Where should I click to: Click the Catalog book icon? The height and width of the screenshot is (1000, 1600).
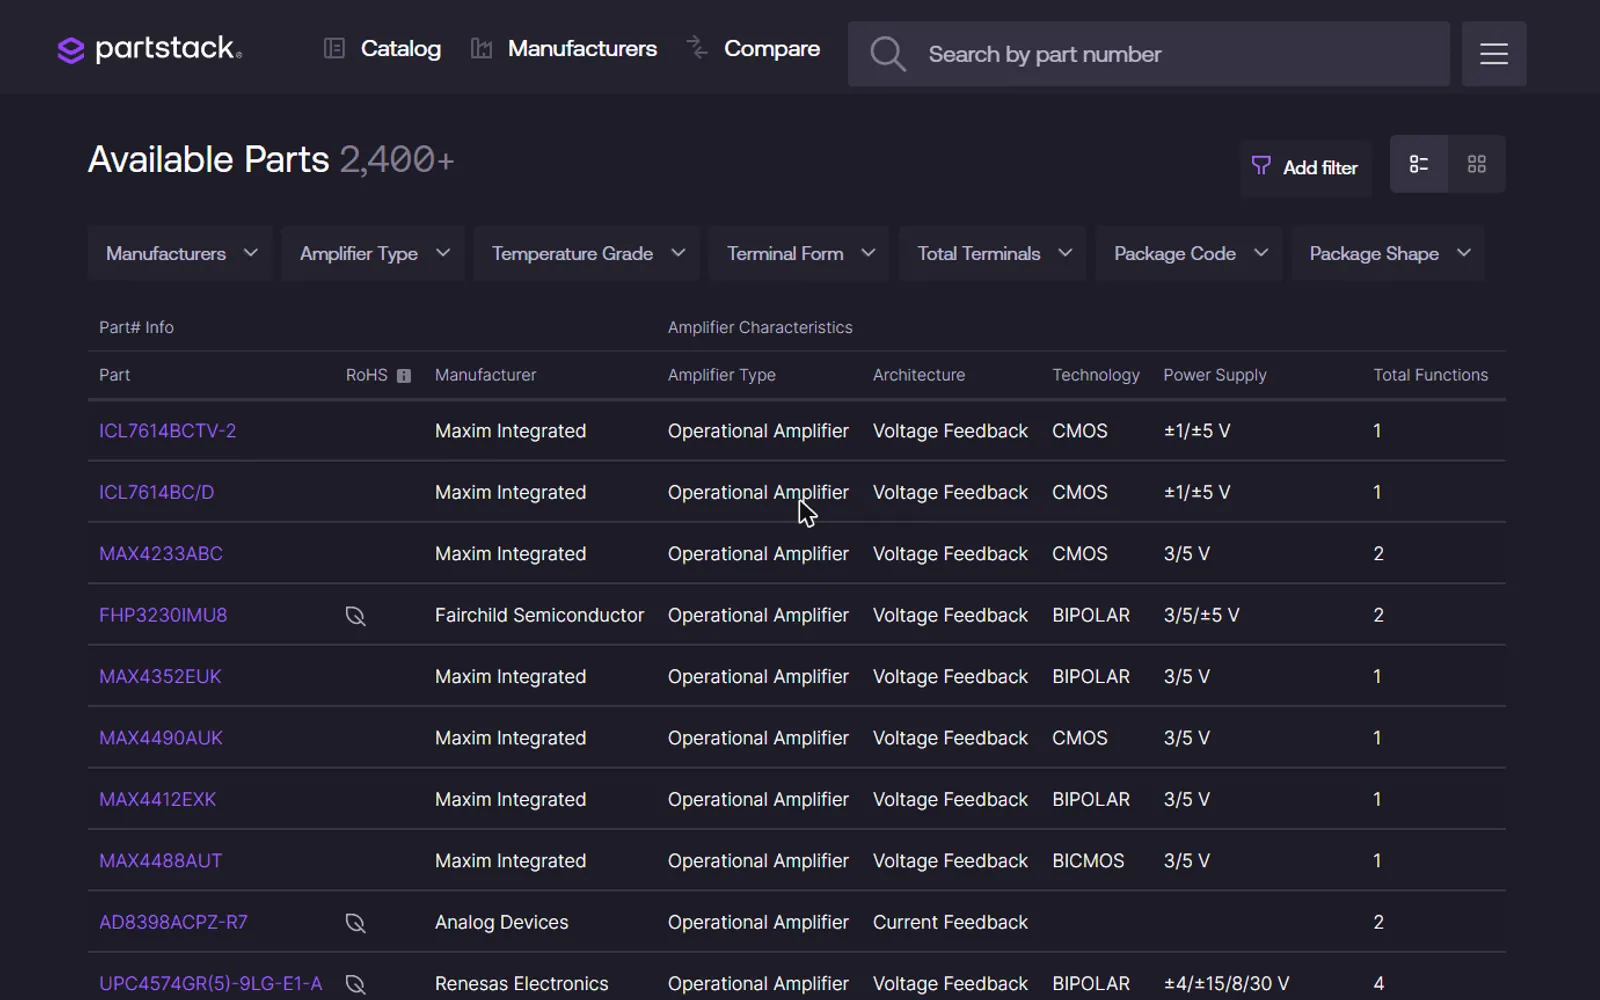(x=334, y=48)
